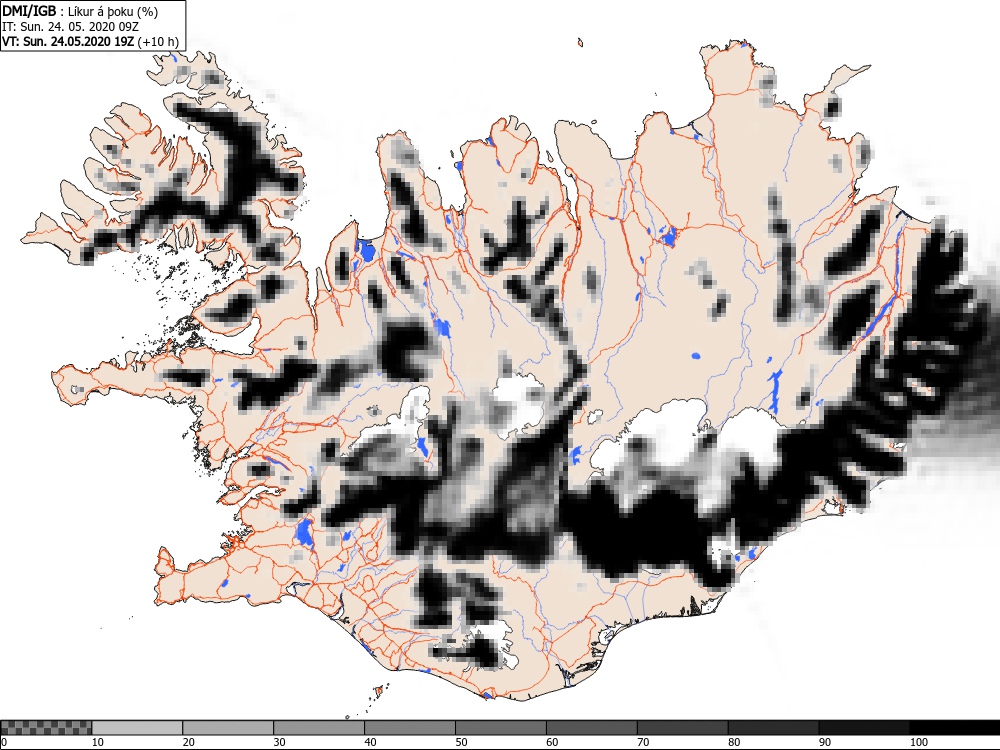1000x750 pixels.
Task: Click the '0' label on the legend scale
Action: click(x=4, y=742)
